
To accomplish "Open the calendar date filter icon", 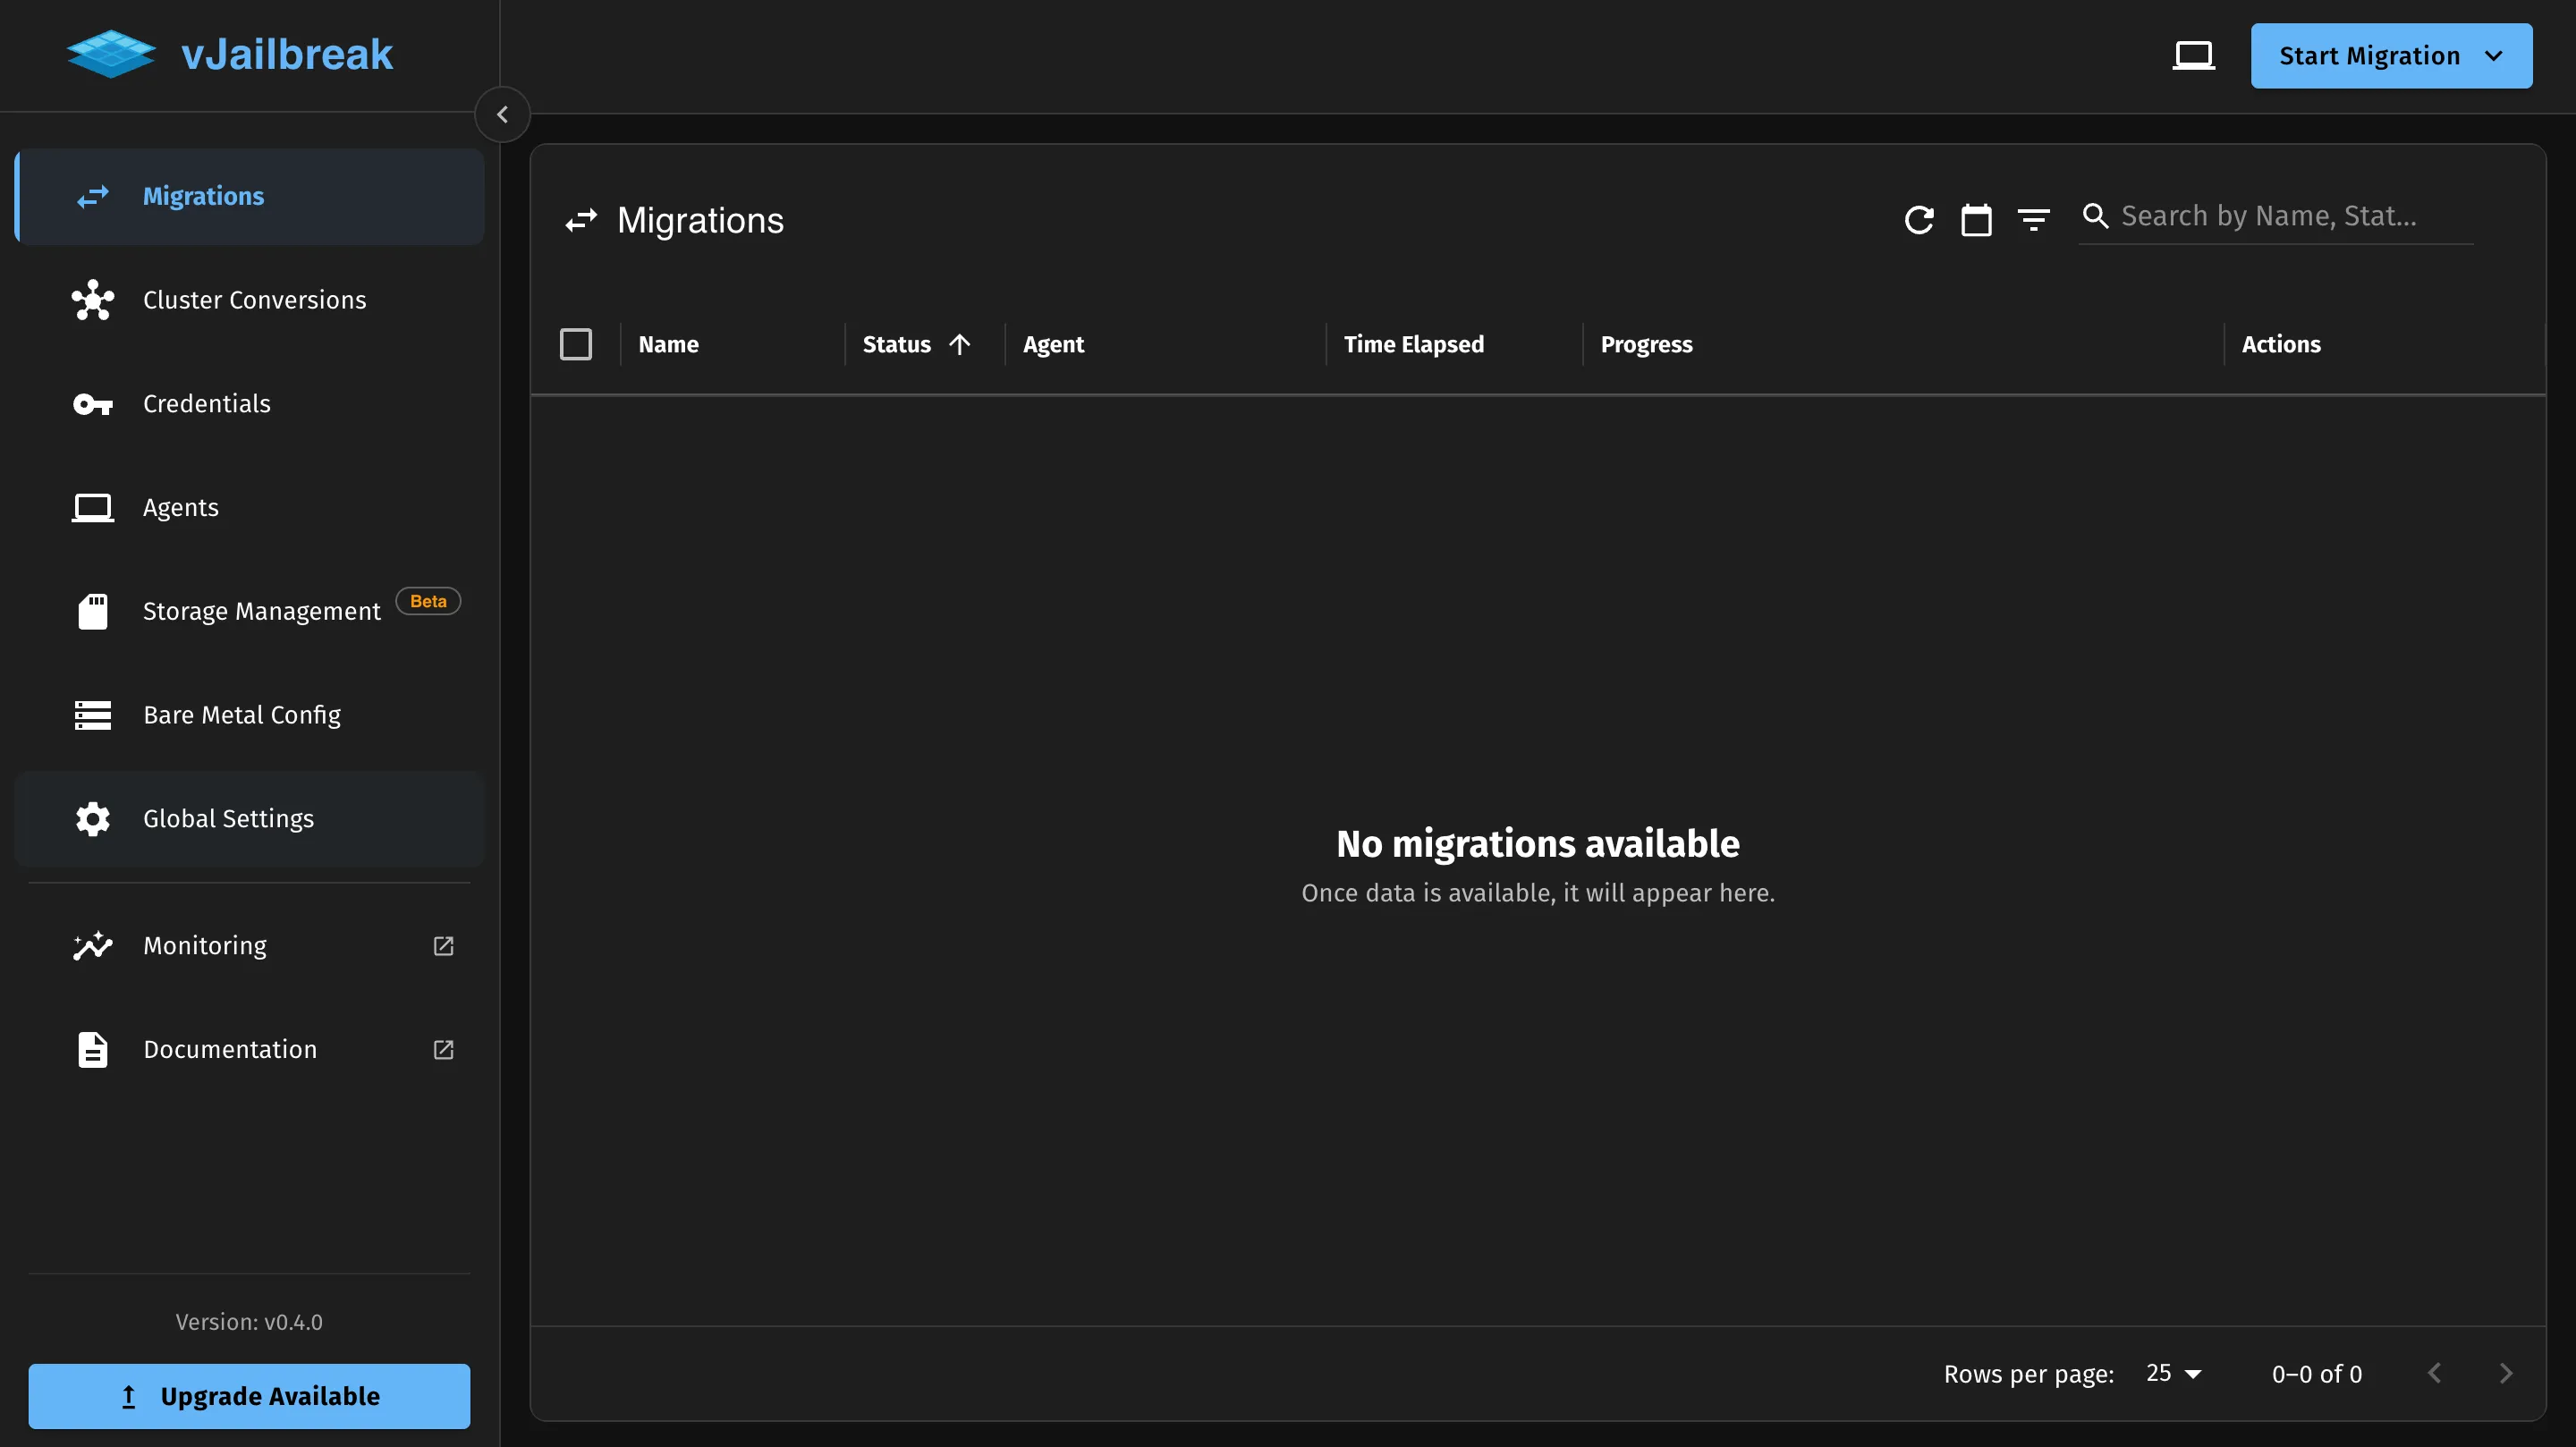I will (x=1976, y=219).
